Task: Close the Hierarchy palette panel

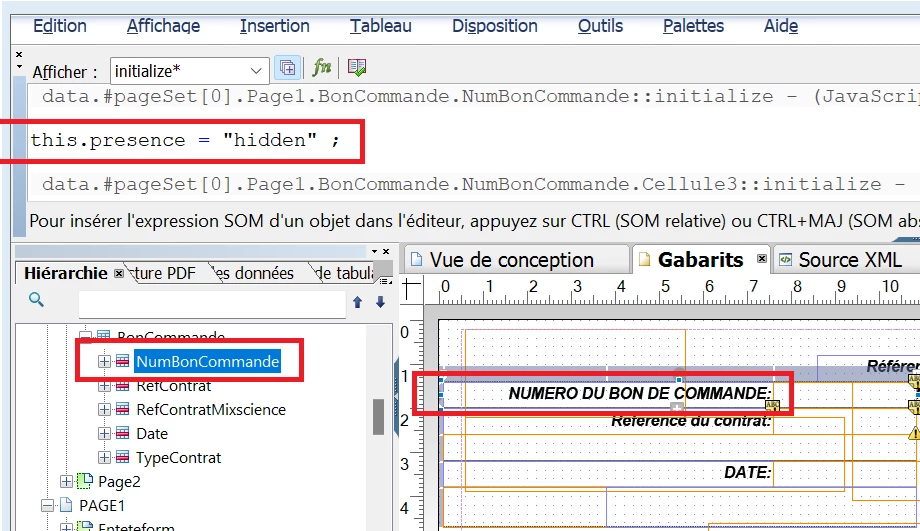Action: pyautogui.click(x=386, y=251)
